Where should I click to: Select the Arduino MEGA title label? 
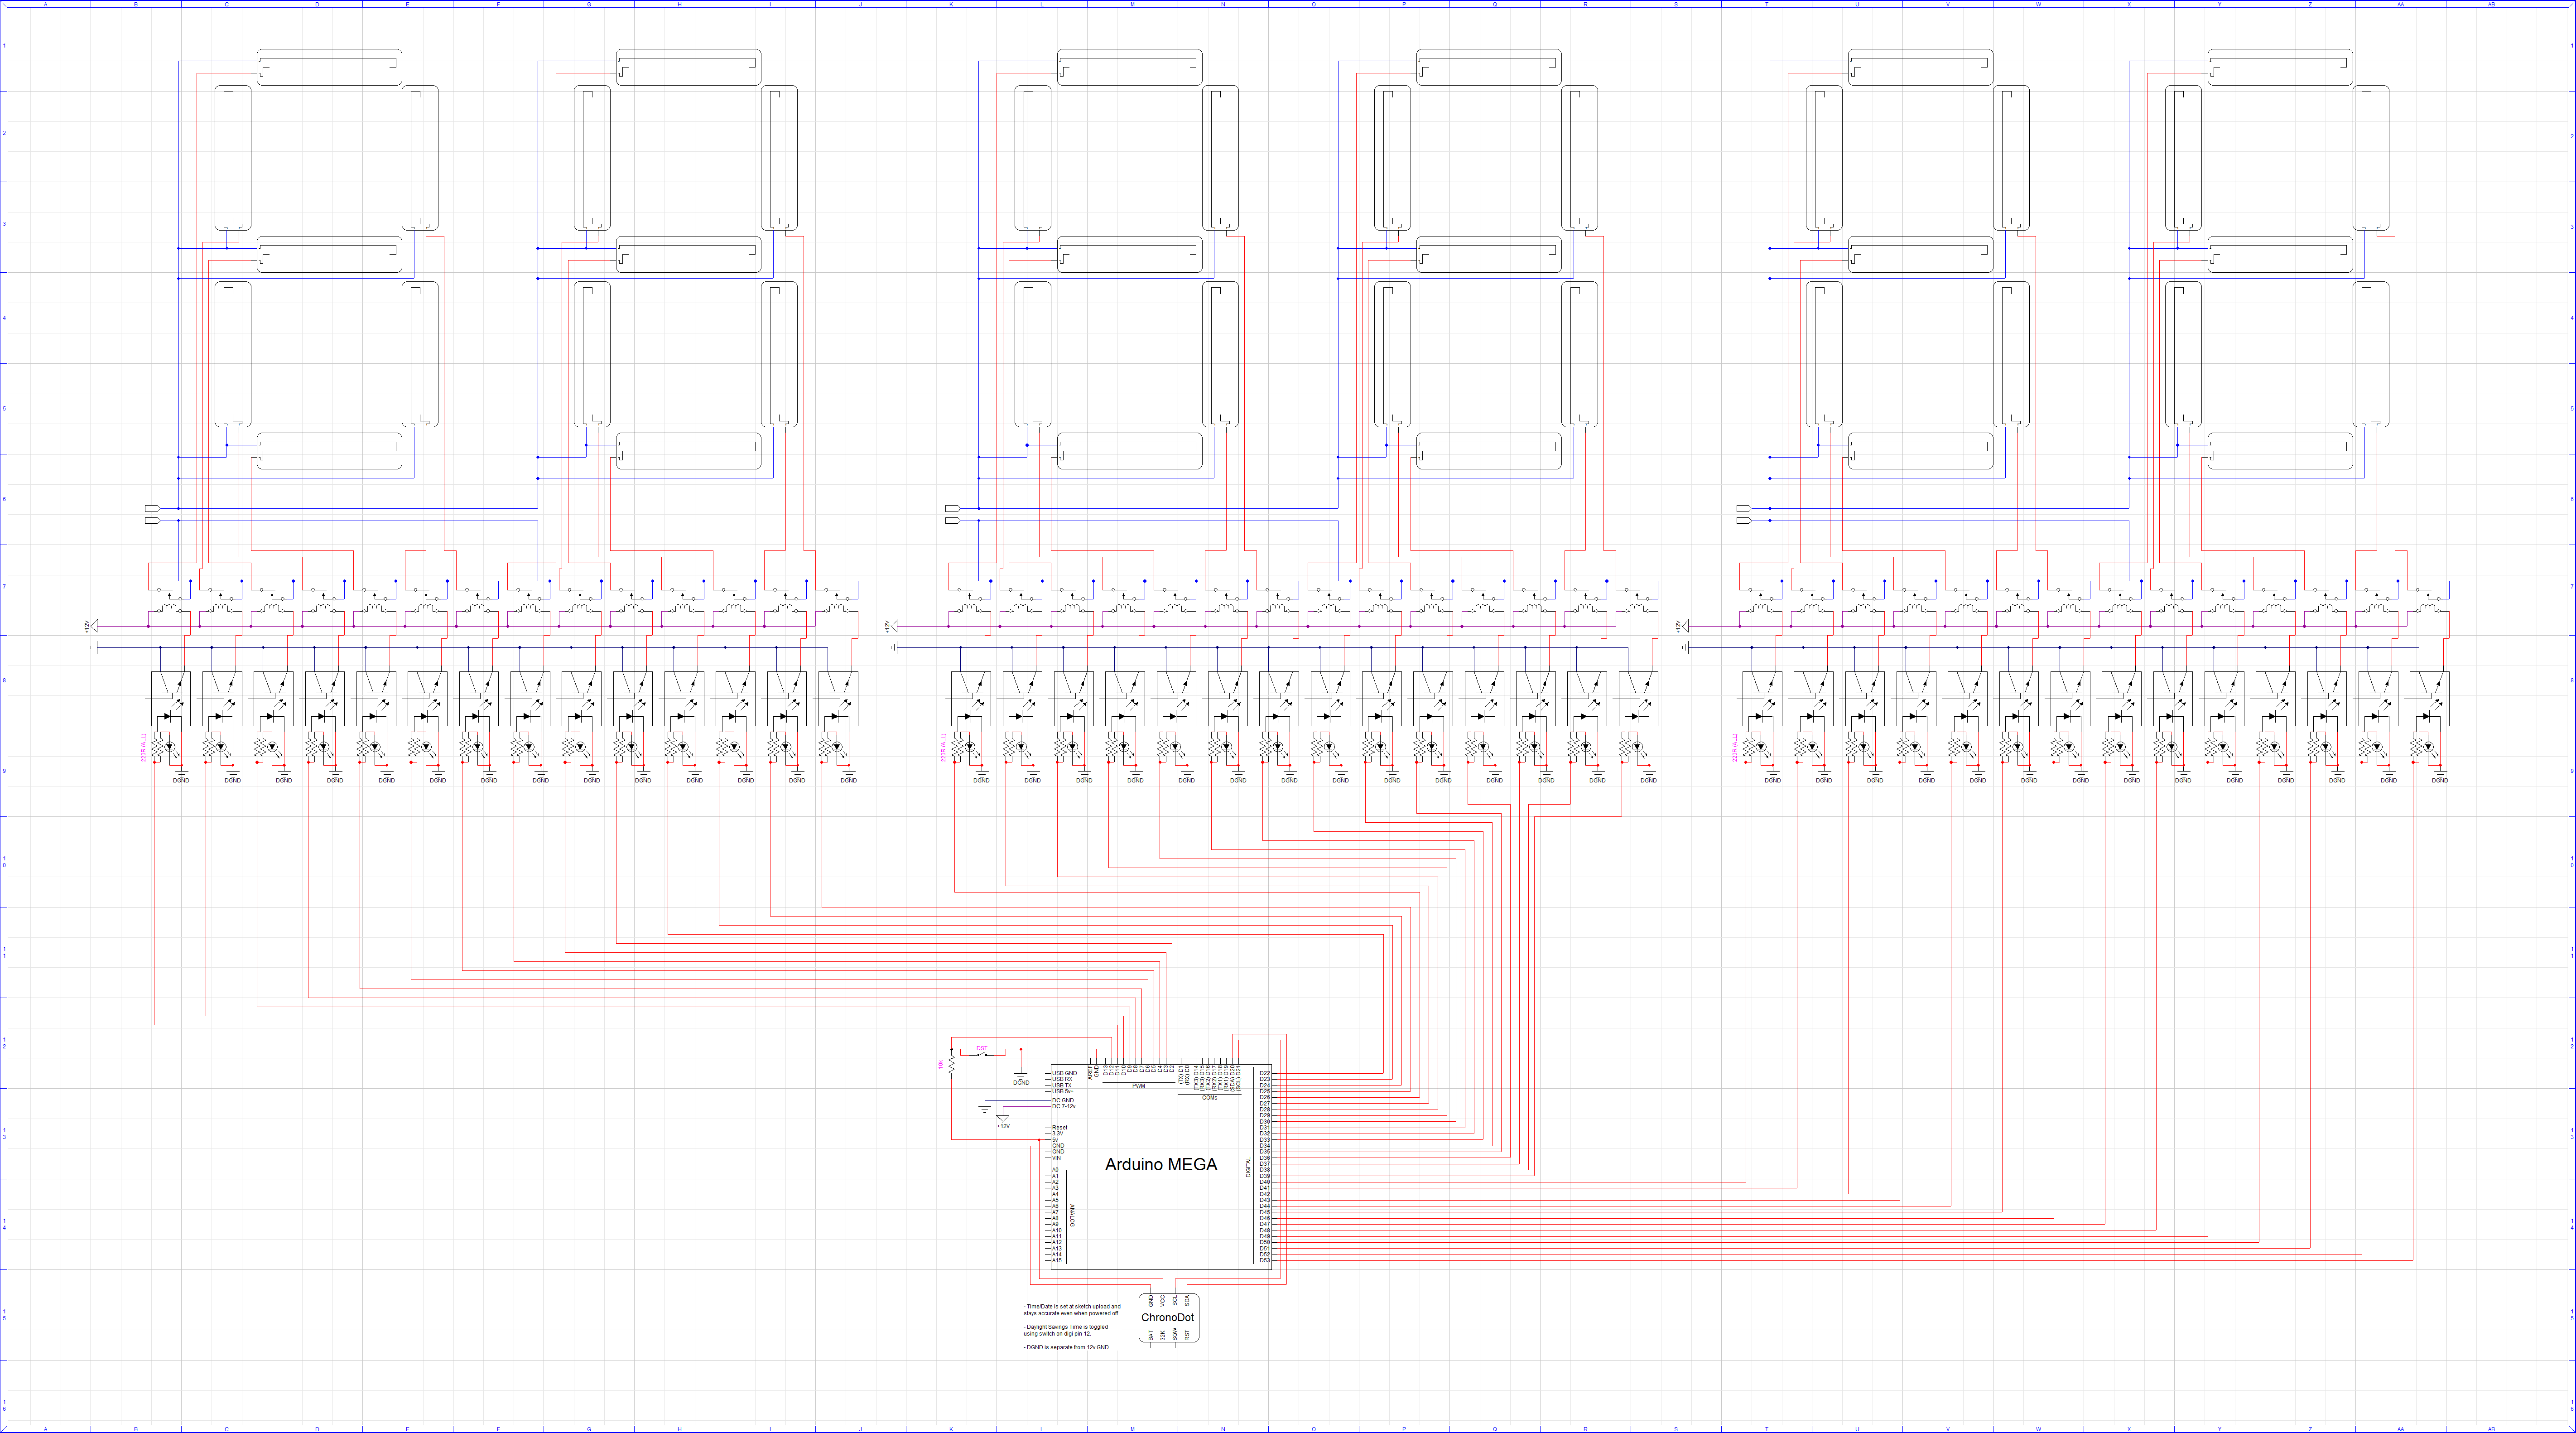[x=1160, y=1165]
